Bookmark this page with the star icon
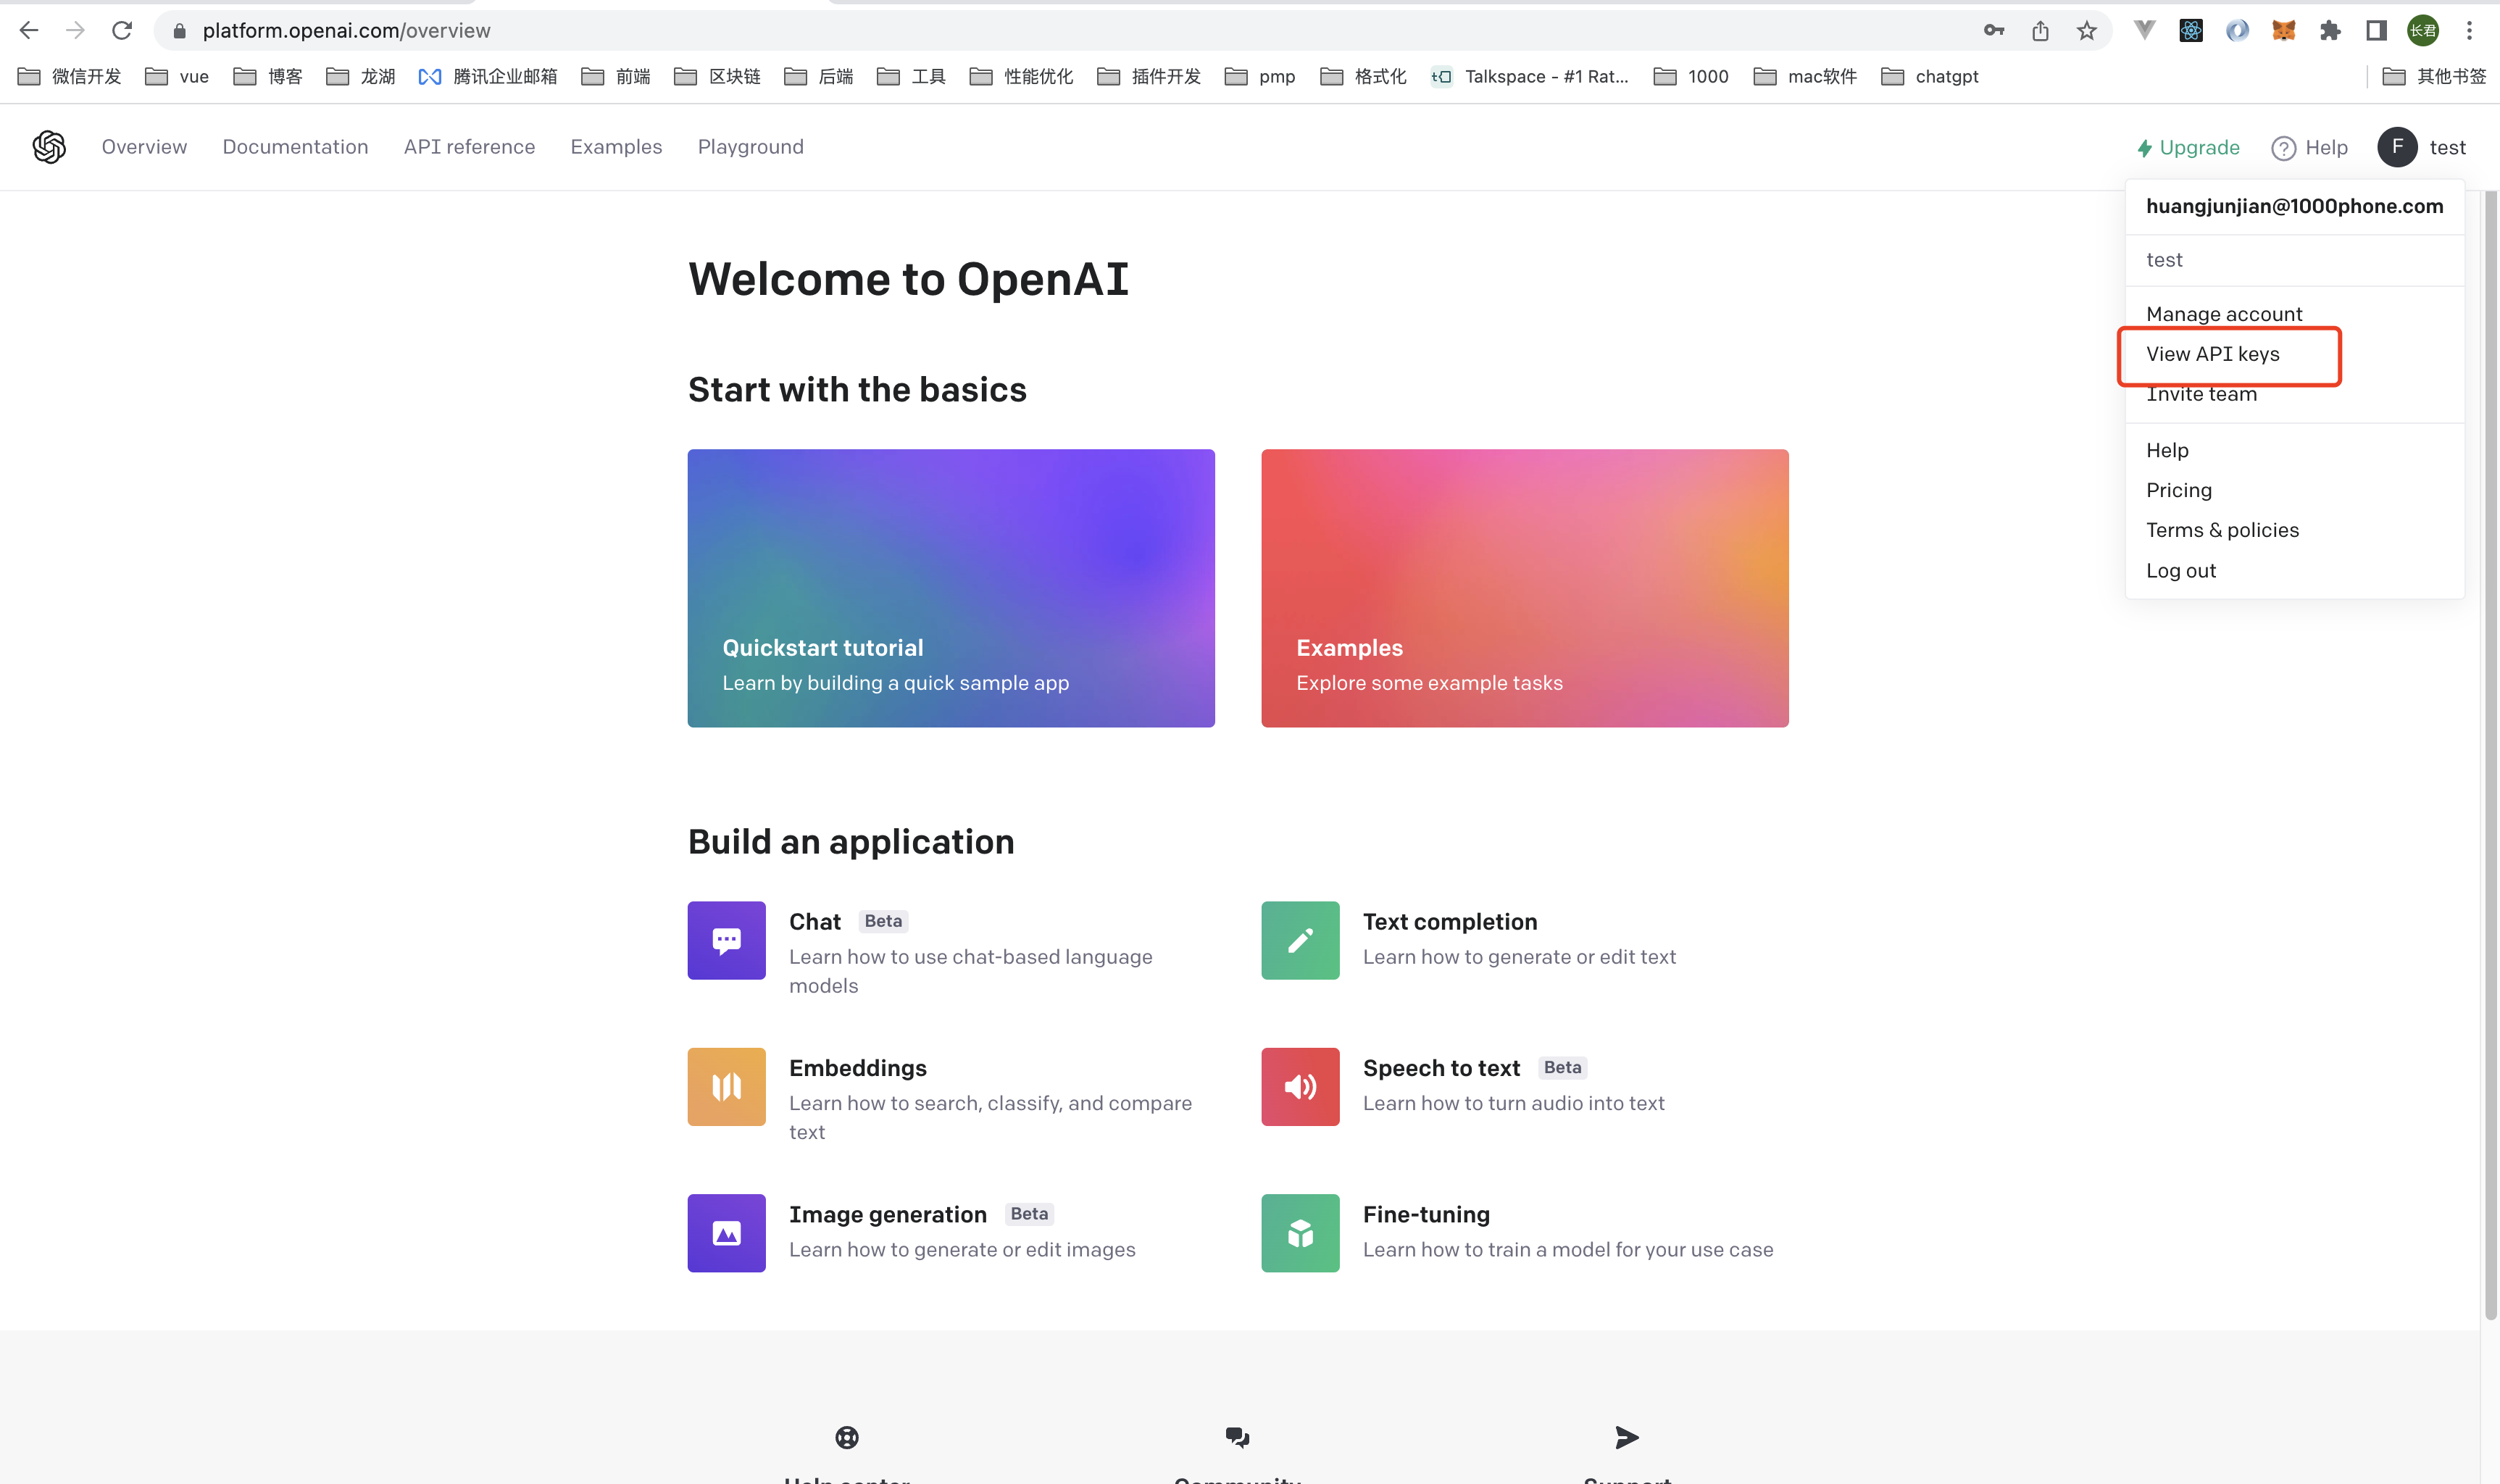This screenshot has width=2500, height=1484. pos(2086,31)
